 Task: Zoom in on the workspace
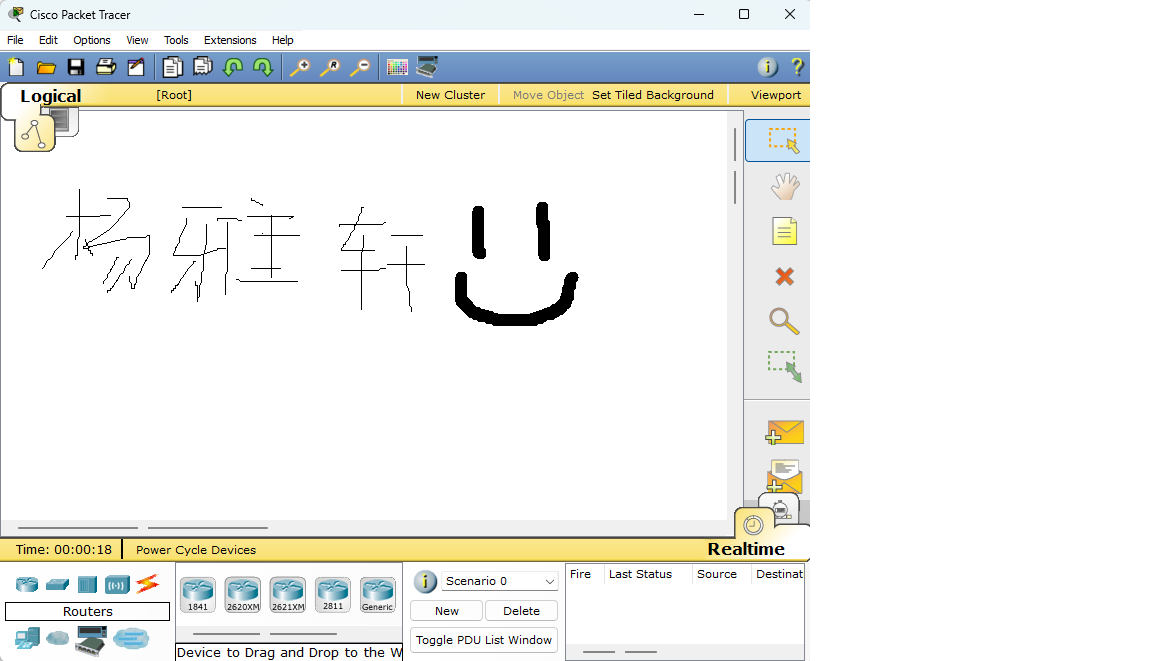click(x=299, y=68)
